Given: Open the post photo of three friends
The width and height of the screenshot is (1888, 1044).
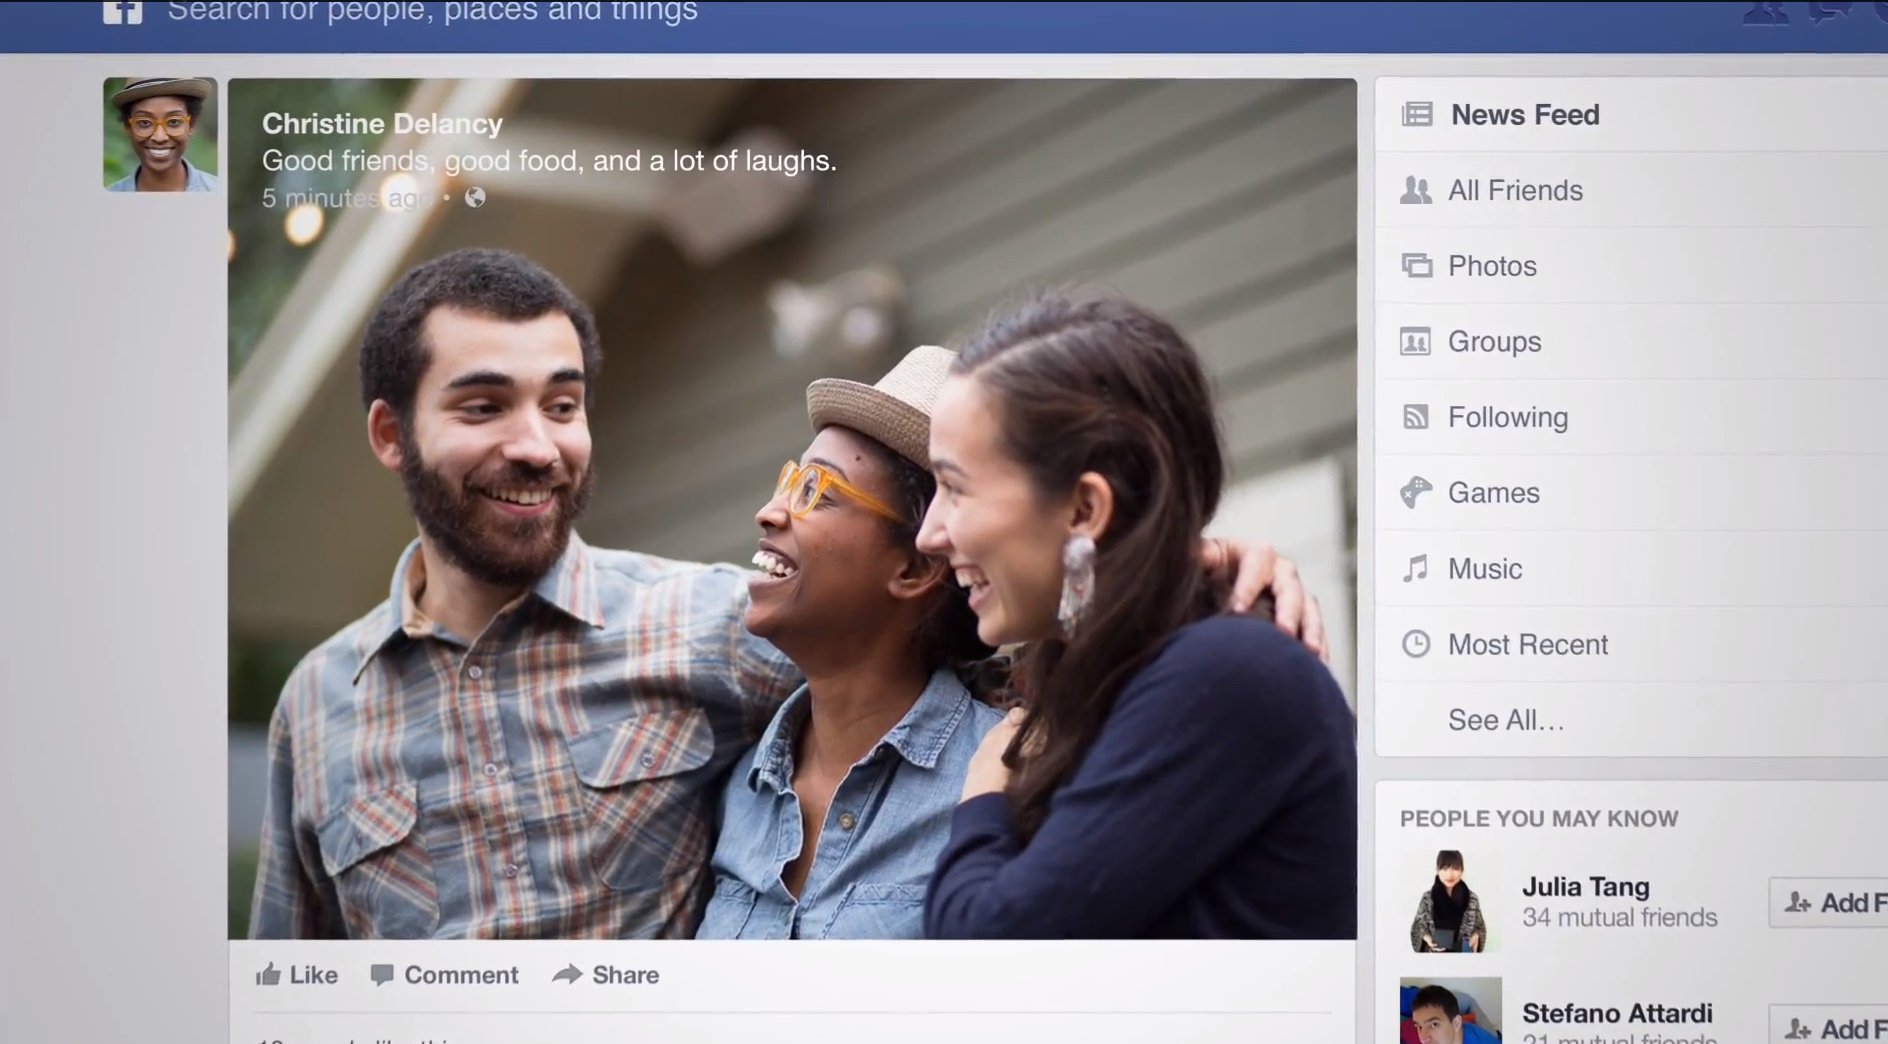Looking at the screenshot, I should pos(792,508).
